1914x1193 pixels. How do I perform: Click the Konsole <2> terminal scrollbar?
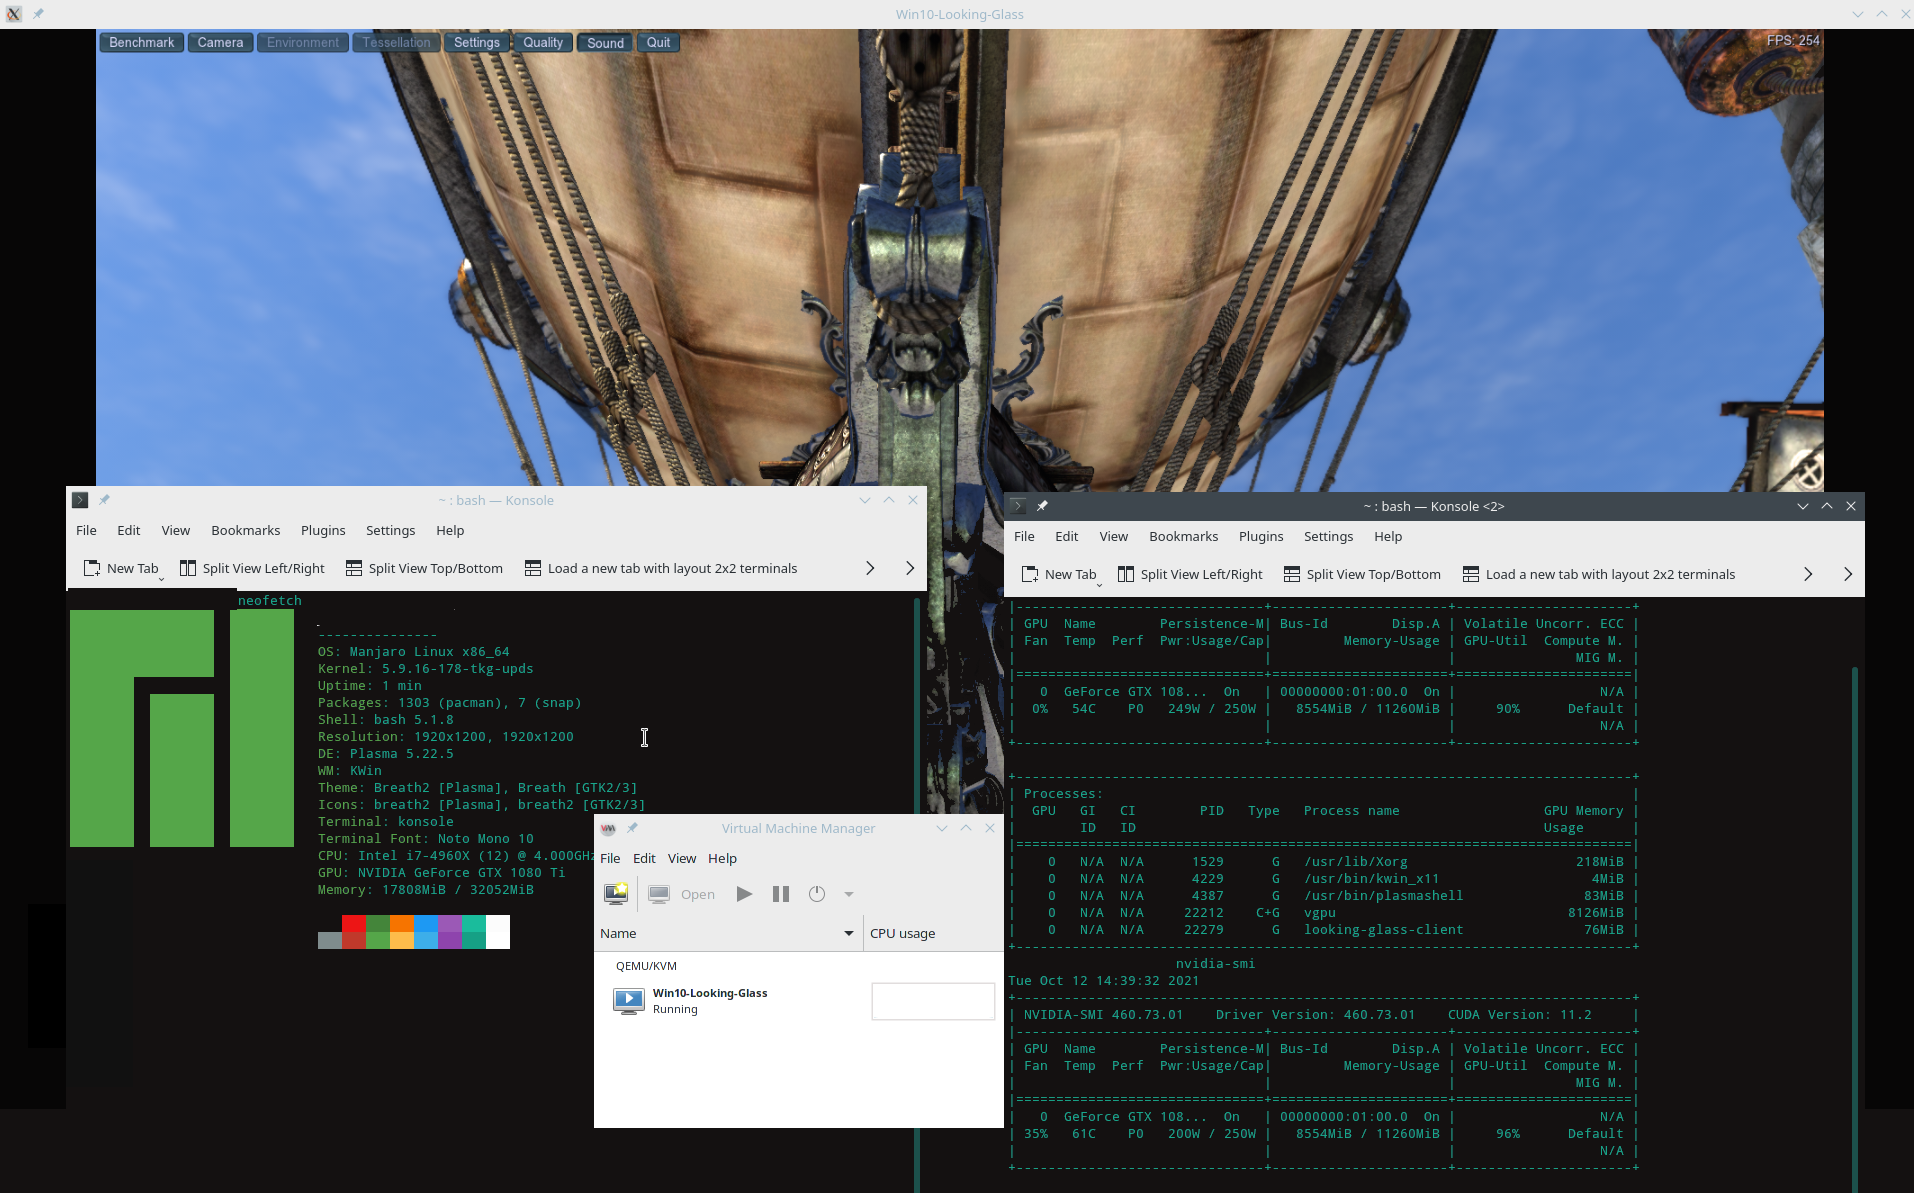pos(1855,929)
